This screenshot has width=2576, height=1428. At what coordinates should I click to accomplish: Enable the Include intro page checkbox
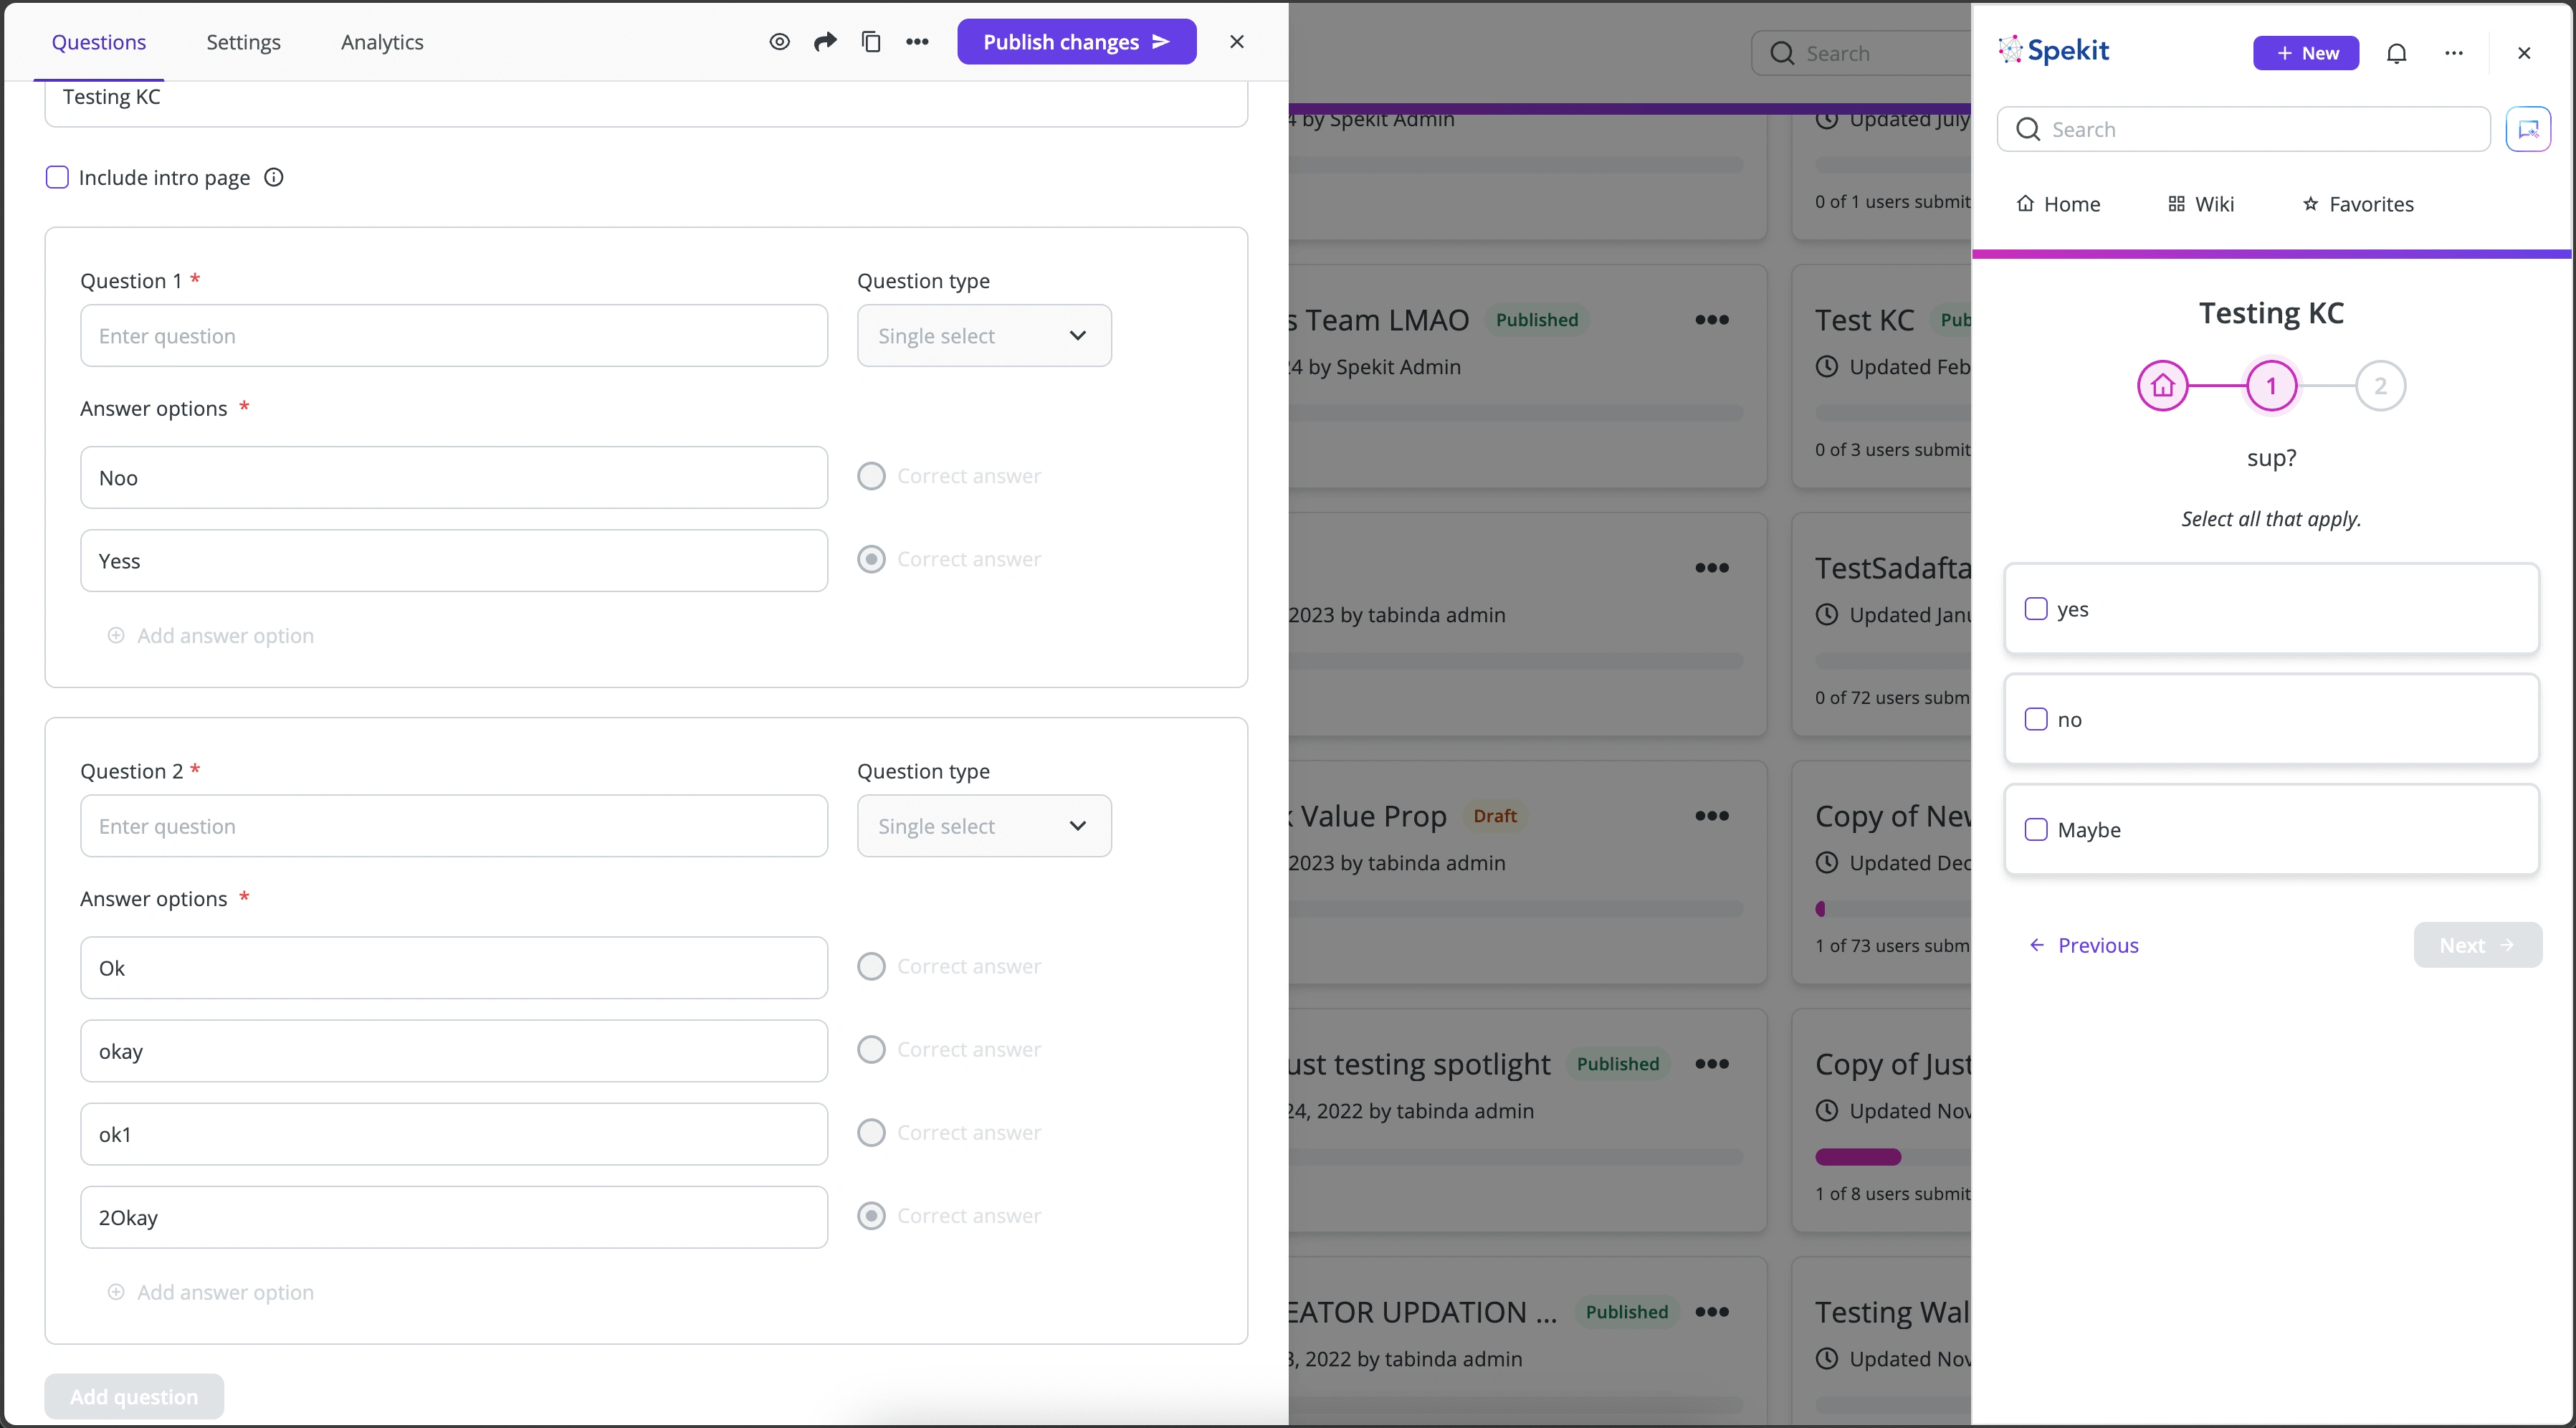[58, 178]
